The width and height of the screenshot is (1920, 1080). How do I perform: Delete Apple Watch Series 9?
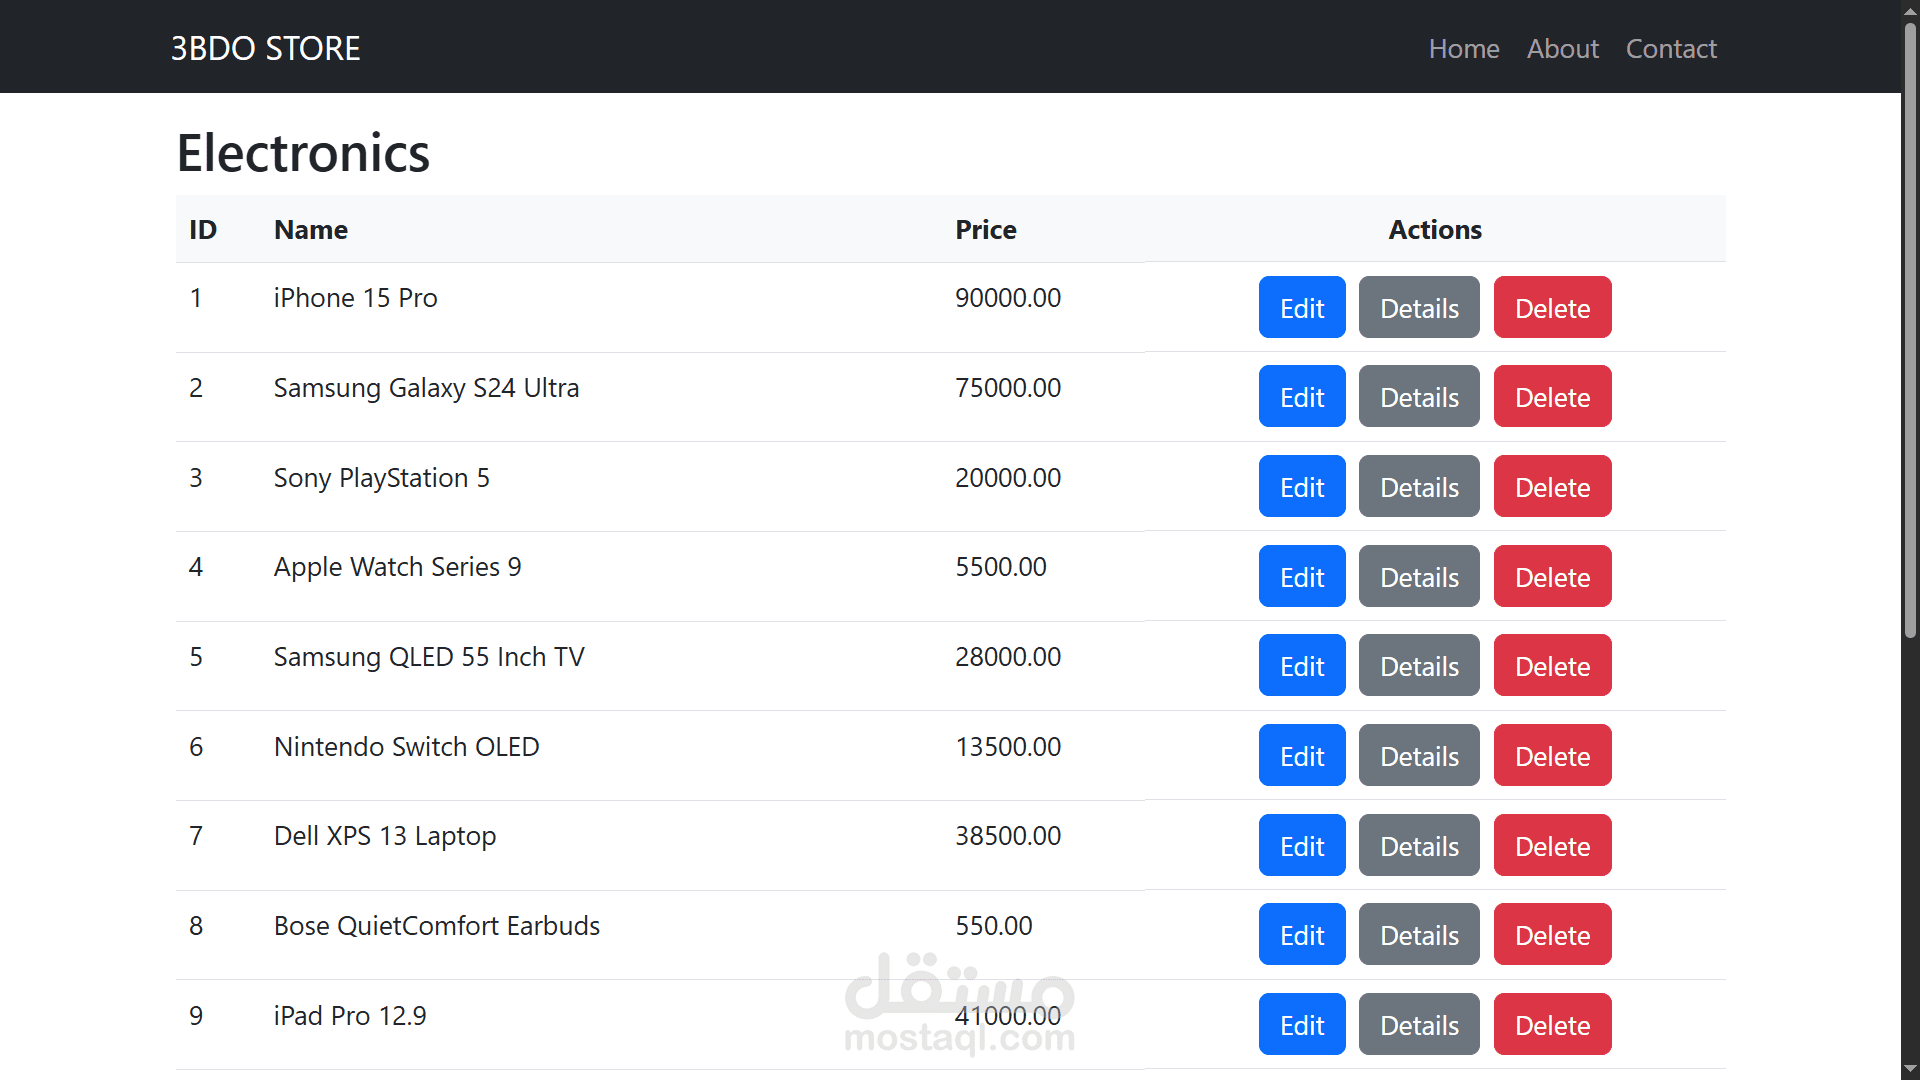pyautogui.click(x=1552, y=576)
